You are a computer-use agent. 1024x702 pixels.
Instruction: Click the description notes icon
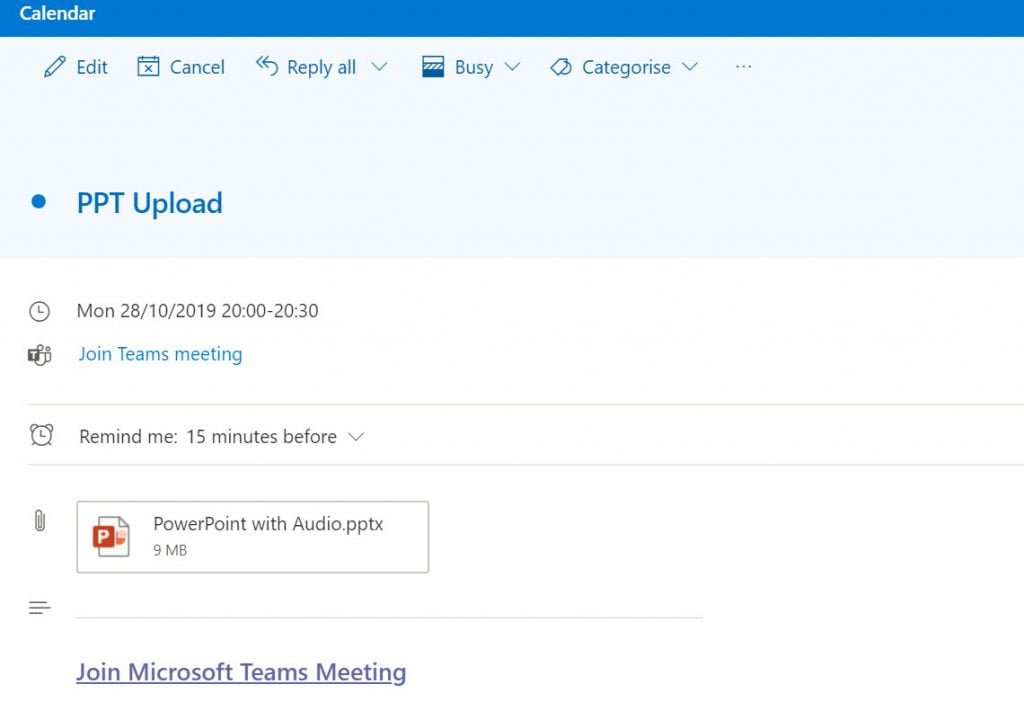[x=39, y=607]
